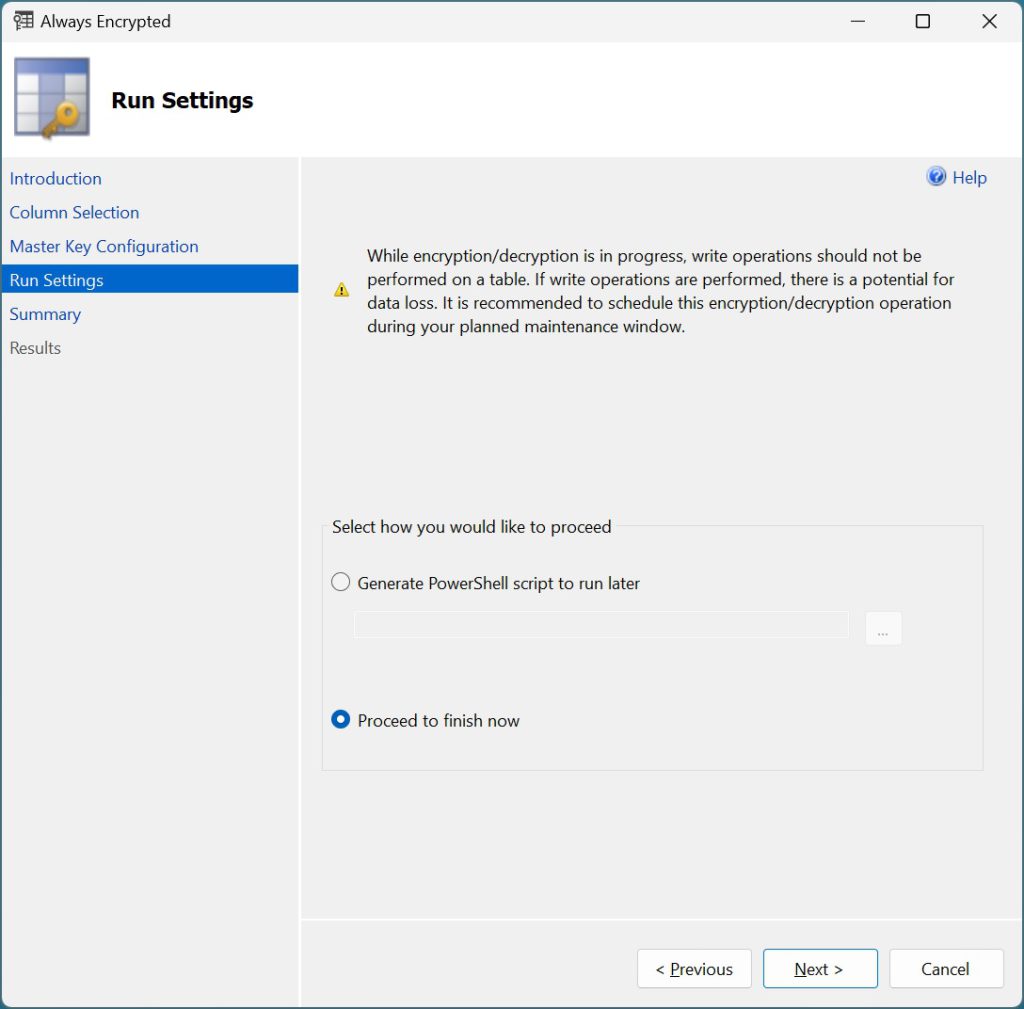This screenshot has width=1024, height=1009.
Task: Click the Previous button
Action: coord(694,969)
